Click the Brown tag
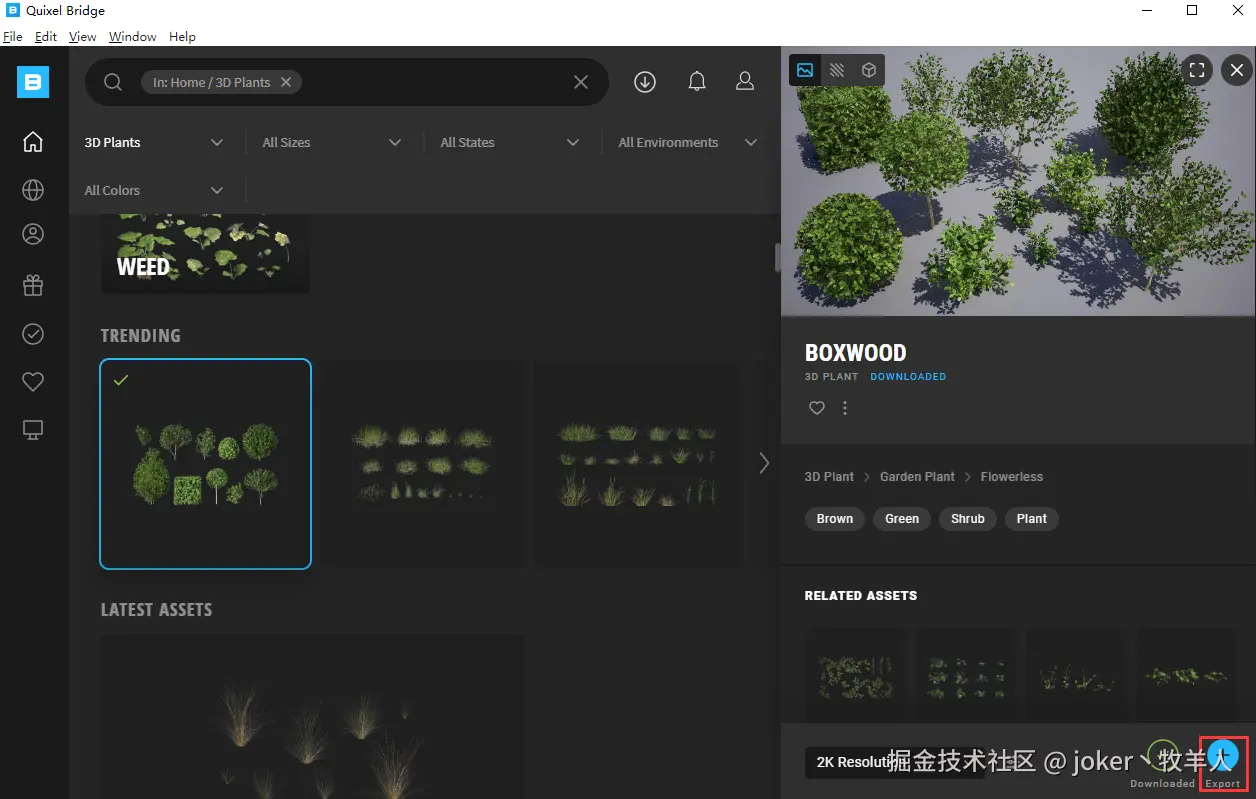1256x799 pixels. tap(835, 519)
